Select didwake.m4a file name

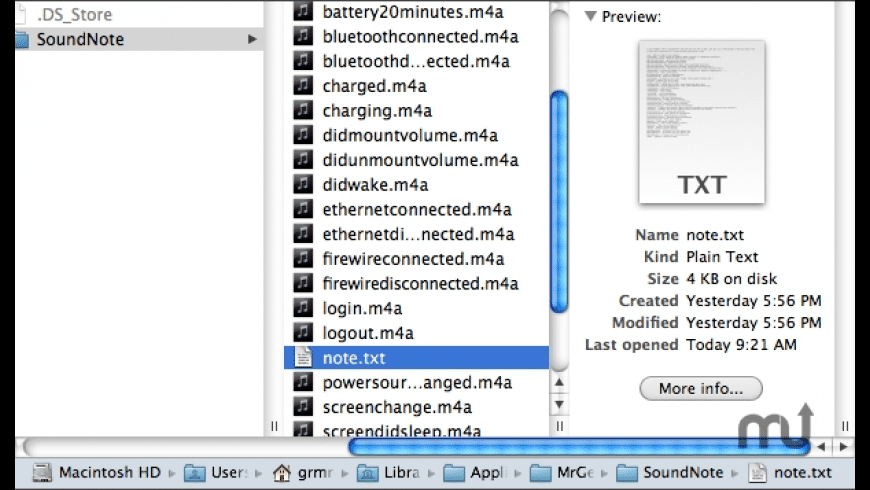pyautogui.click(x=376, y=185)
